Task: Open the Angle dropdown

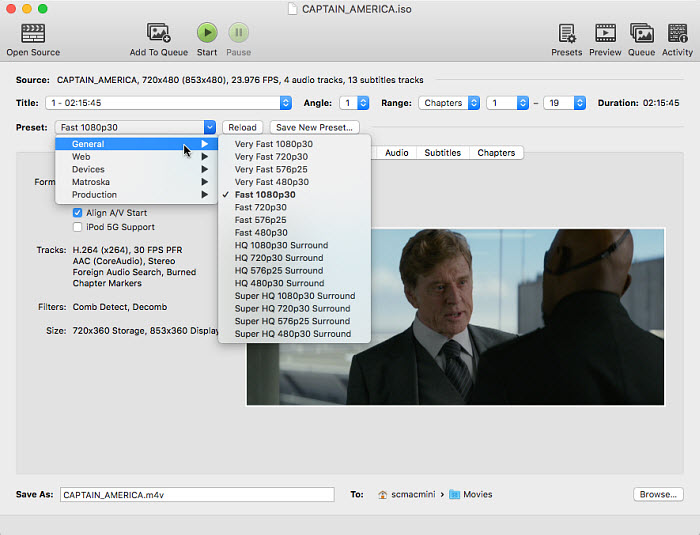Action: click(x=354, y=103)
